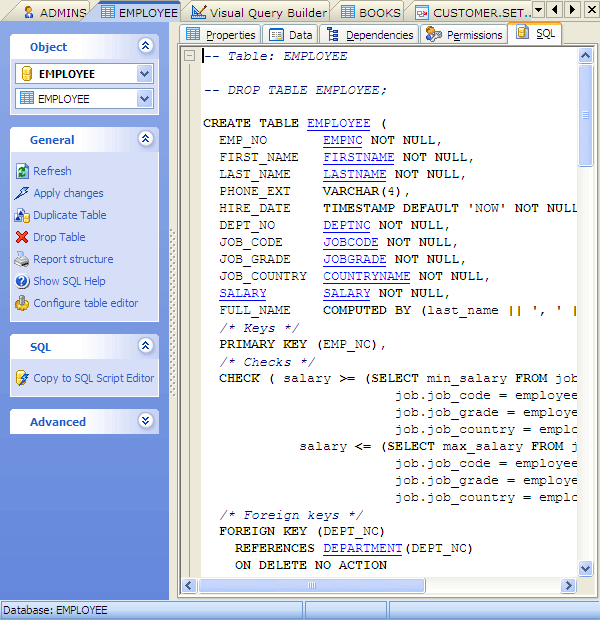Follow the JOBGRADE domain hyperlink

[x=355, y=259]
